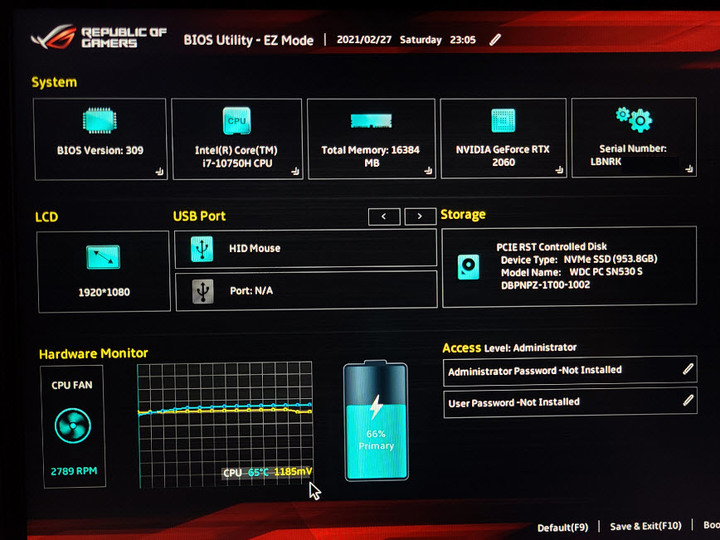Click the CPU fan icon

(x=73, y=426)
